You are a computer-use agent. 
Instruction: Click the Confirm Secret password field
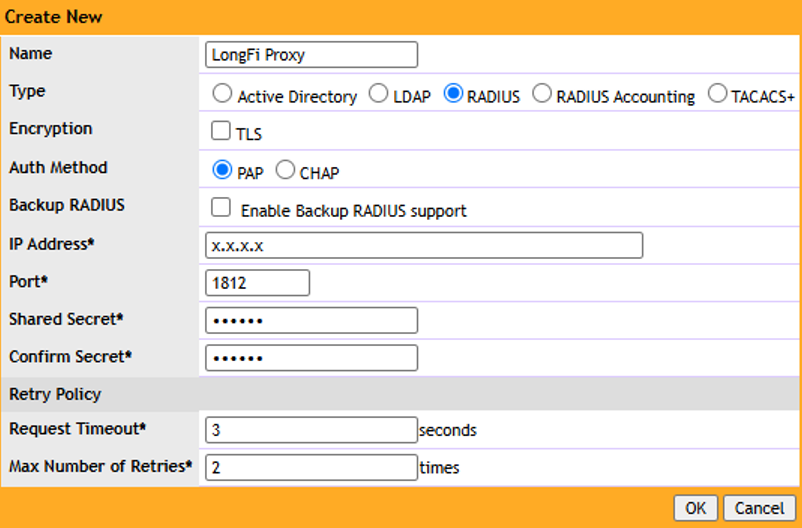pos(311,358)
